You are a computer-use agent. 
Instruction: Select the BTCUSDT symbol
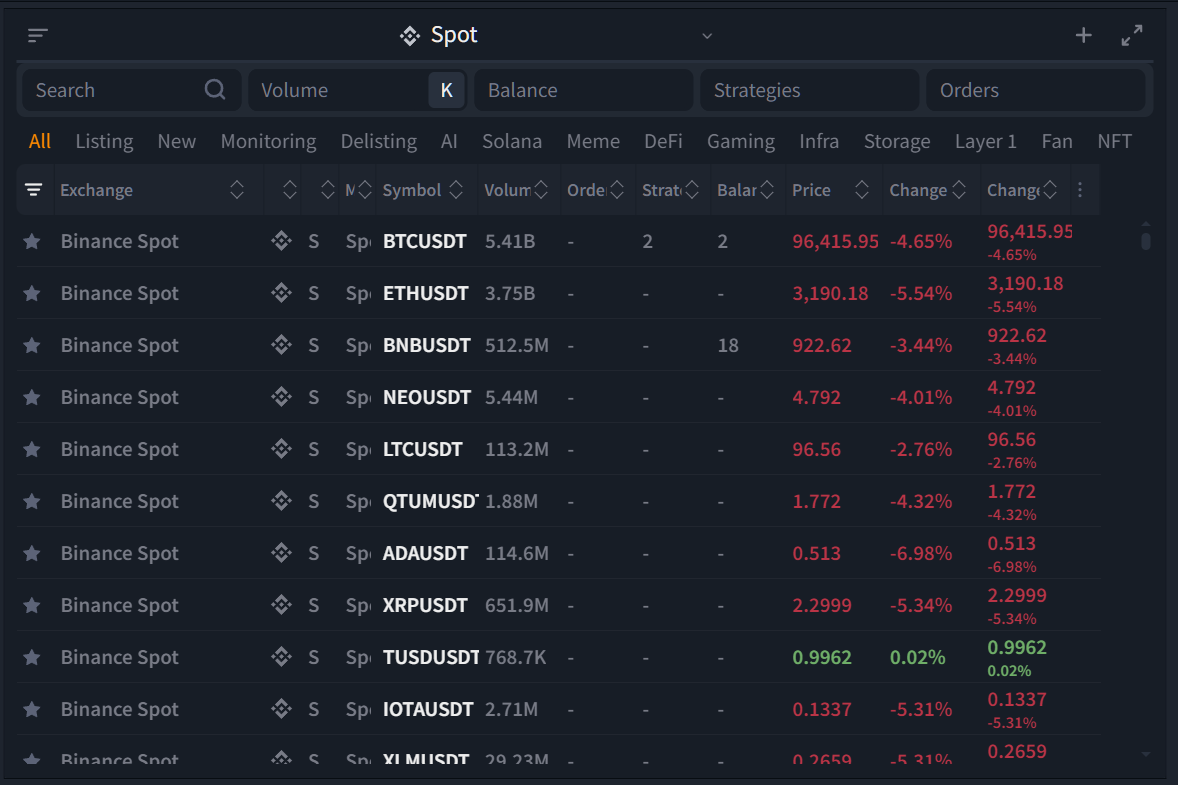pyautogui.click(x=424, y=241)
